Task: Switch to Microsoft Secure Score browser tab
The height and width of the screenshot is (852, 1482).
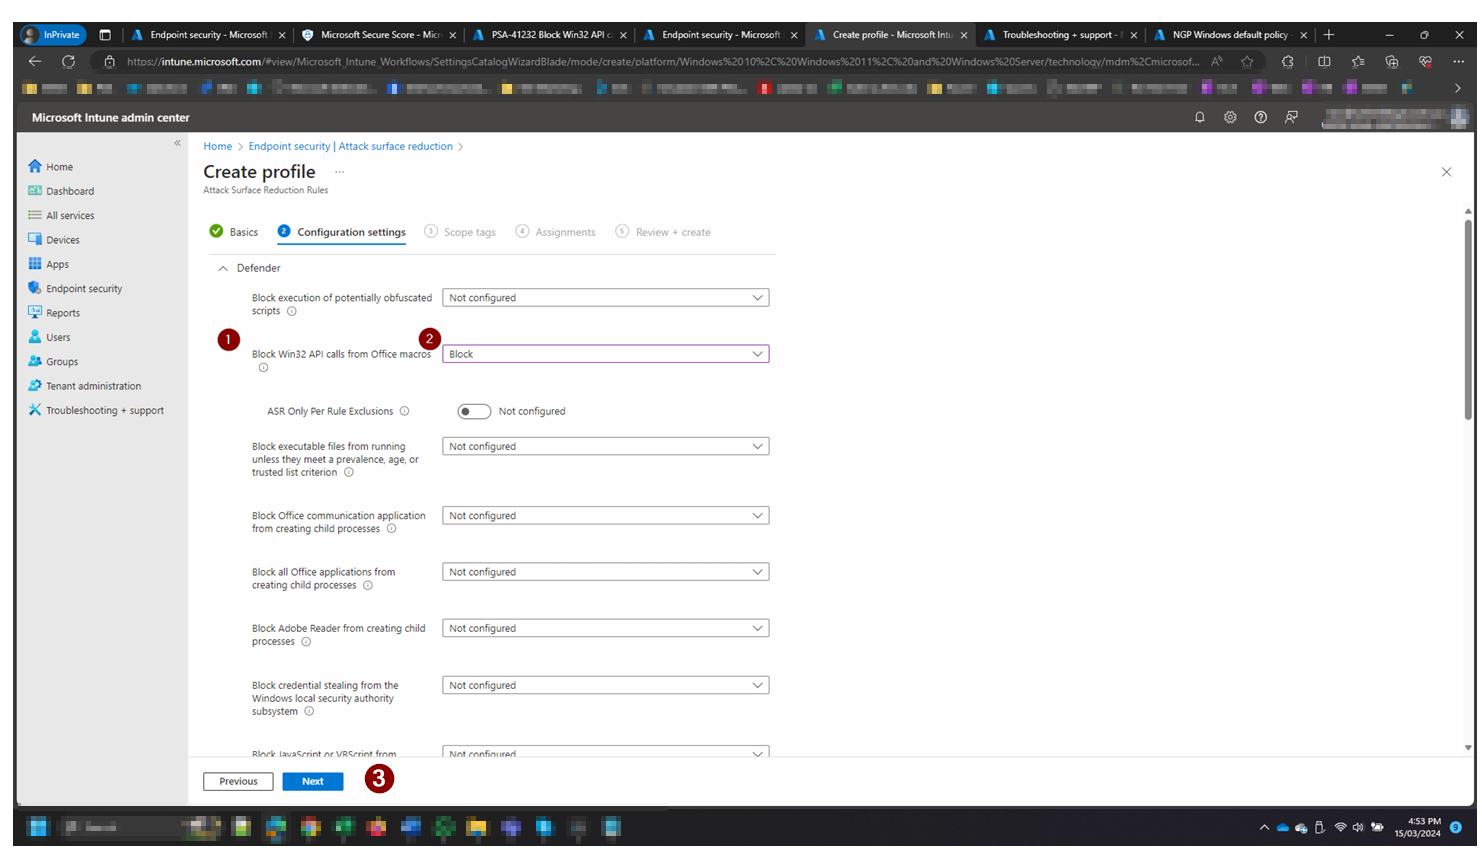Action: (x=379, y=35)
